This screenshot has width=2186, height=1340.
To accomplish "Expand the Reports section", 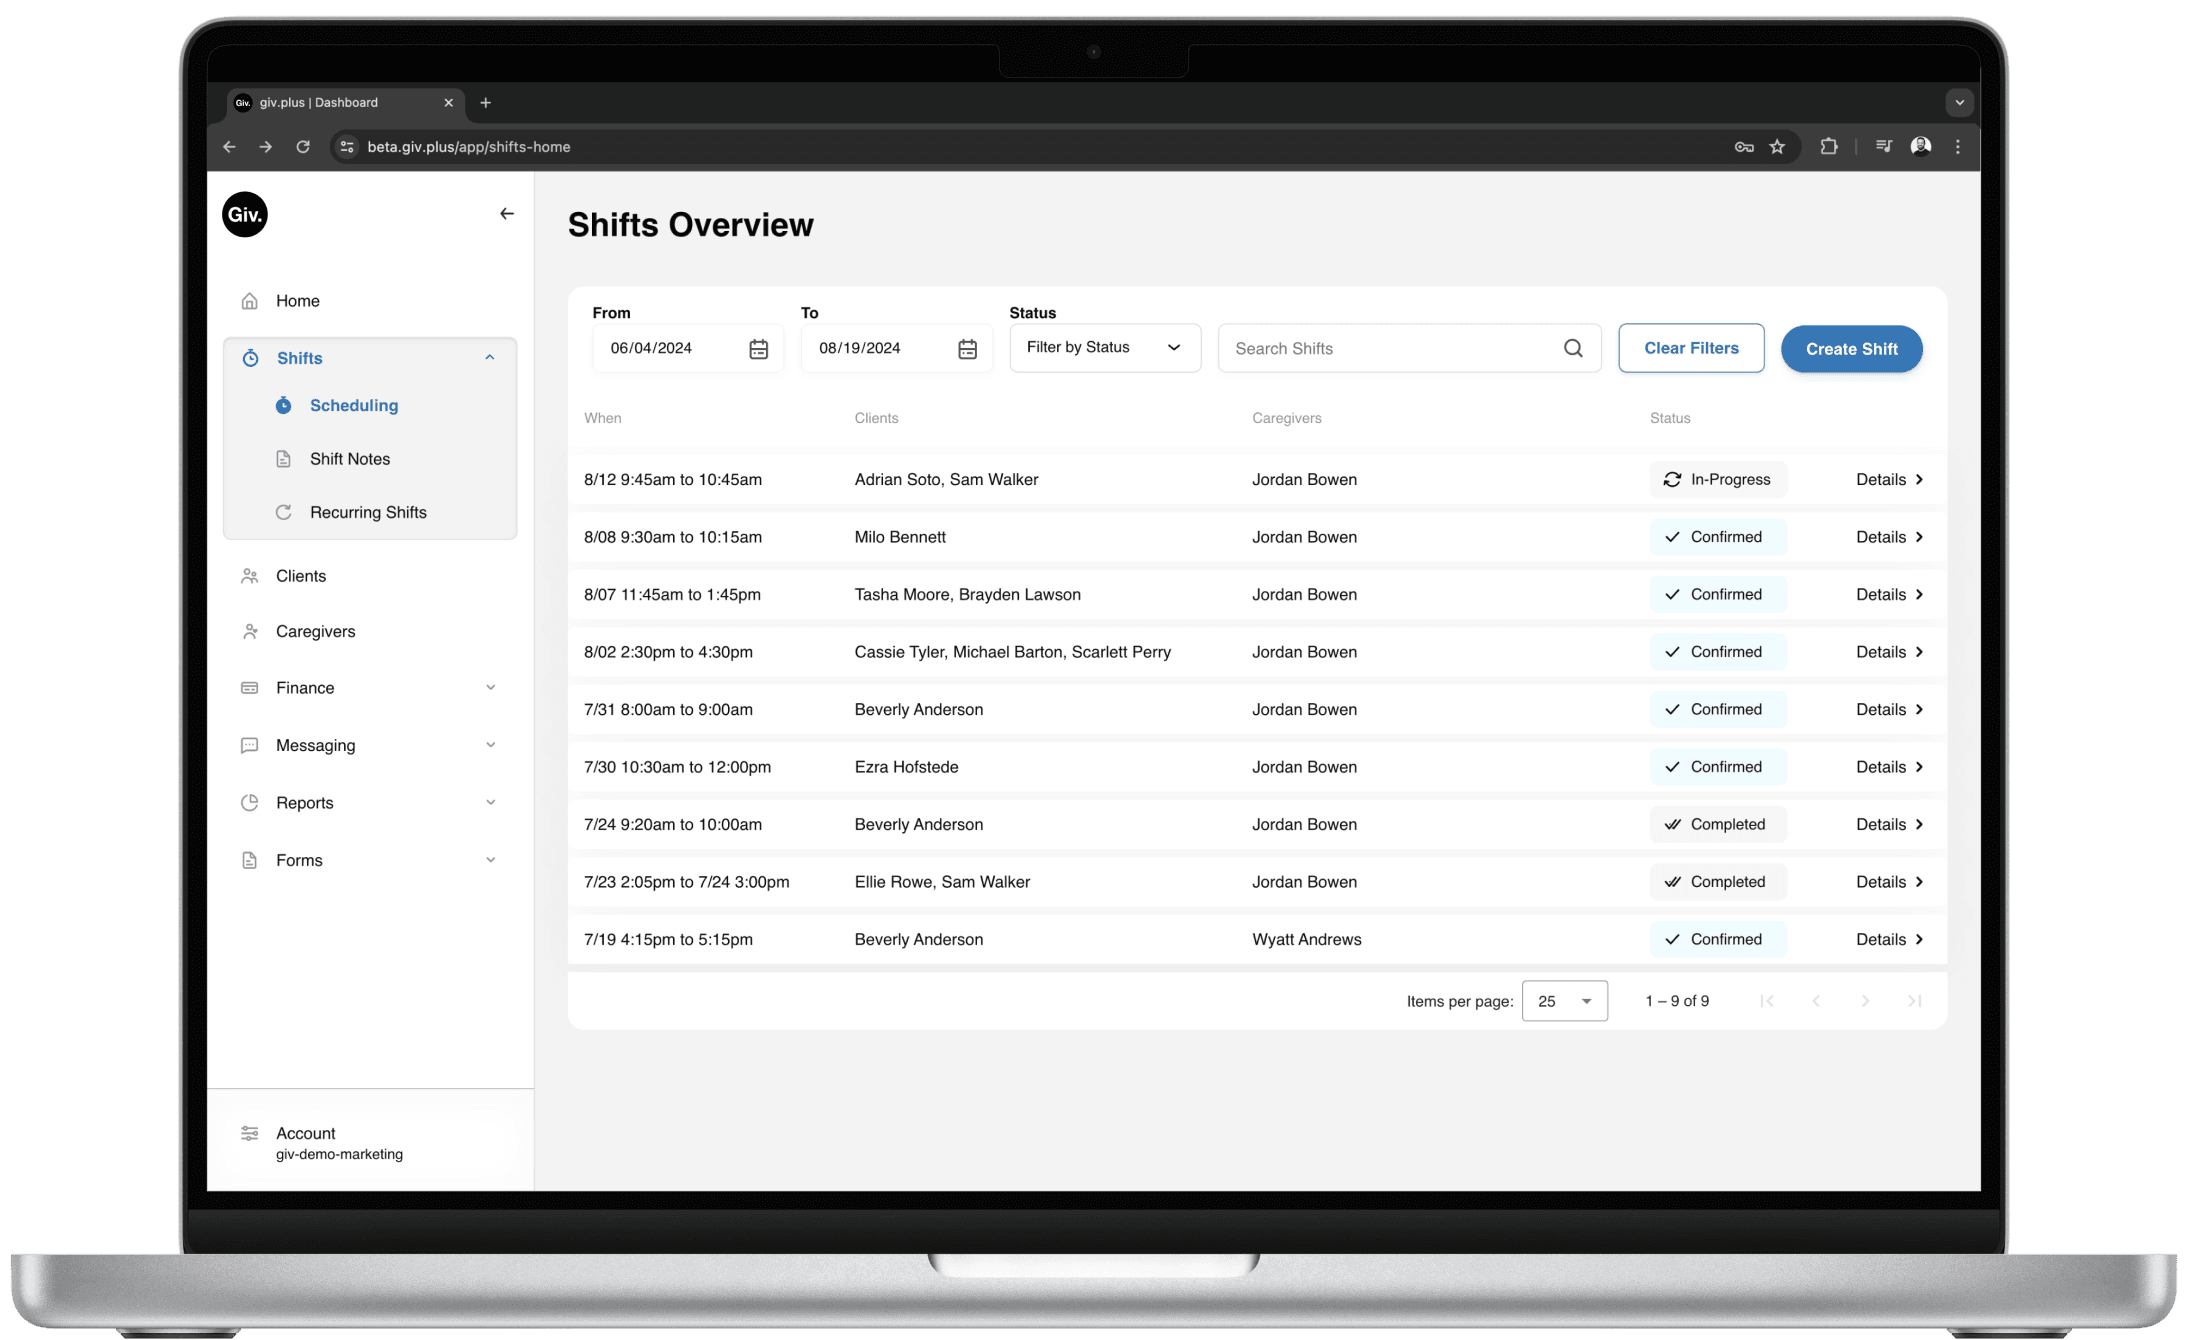I will 491,802.
